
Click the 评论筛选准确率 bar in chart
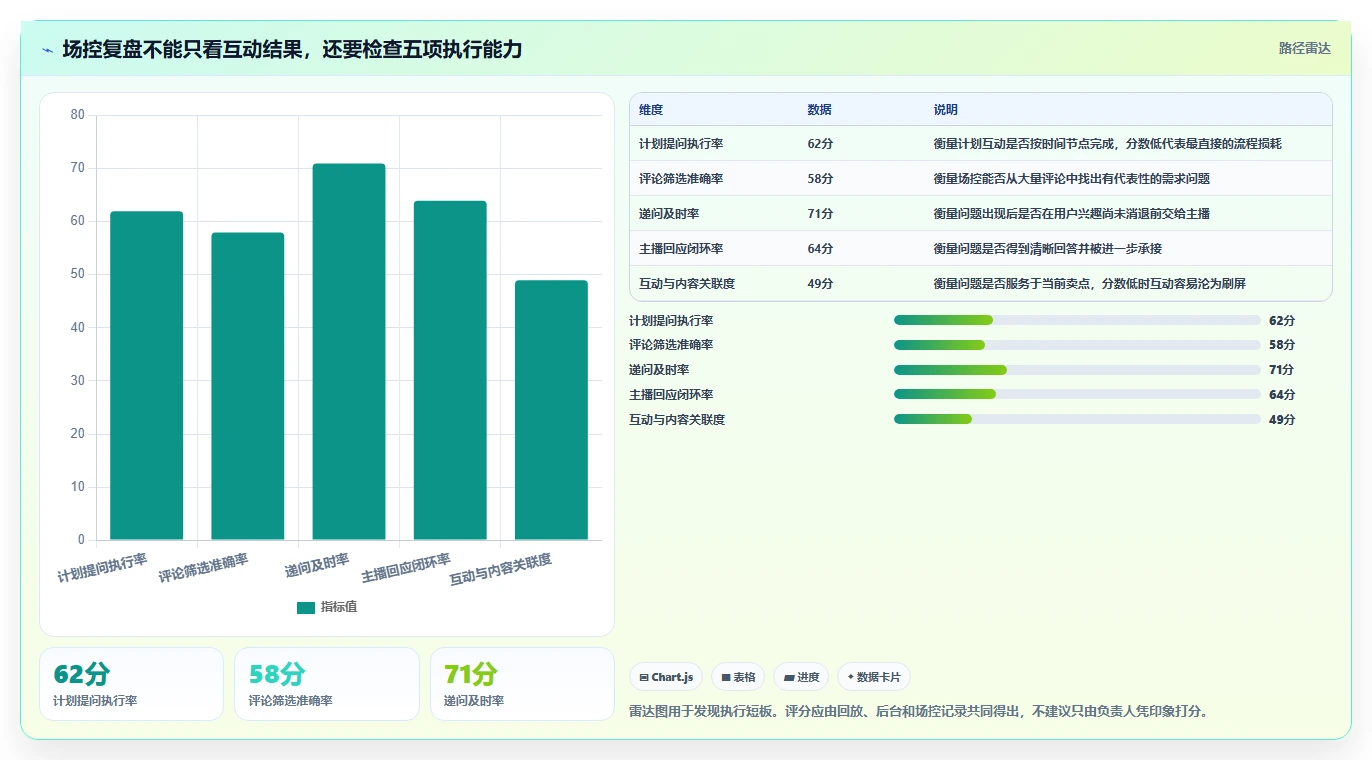pyautogui.click(x=247, y=386)
